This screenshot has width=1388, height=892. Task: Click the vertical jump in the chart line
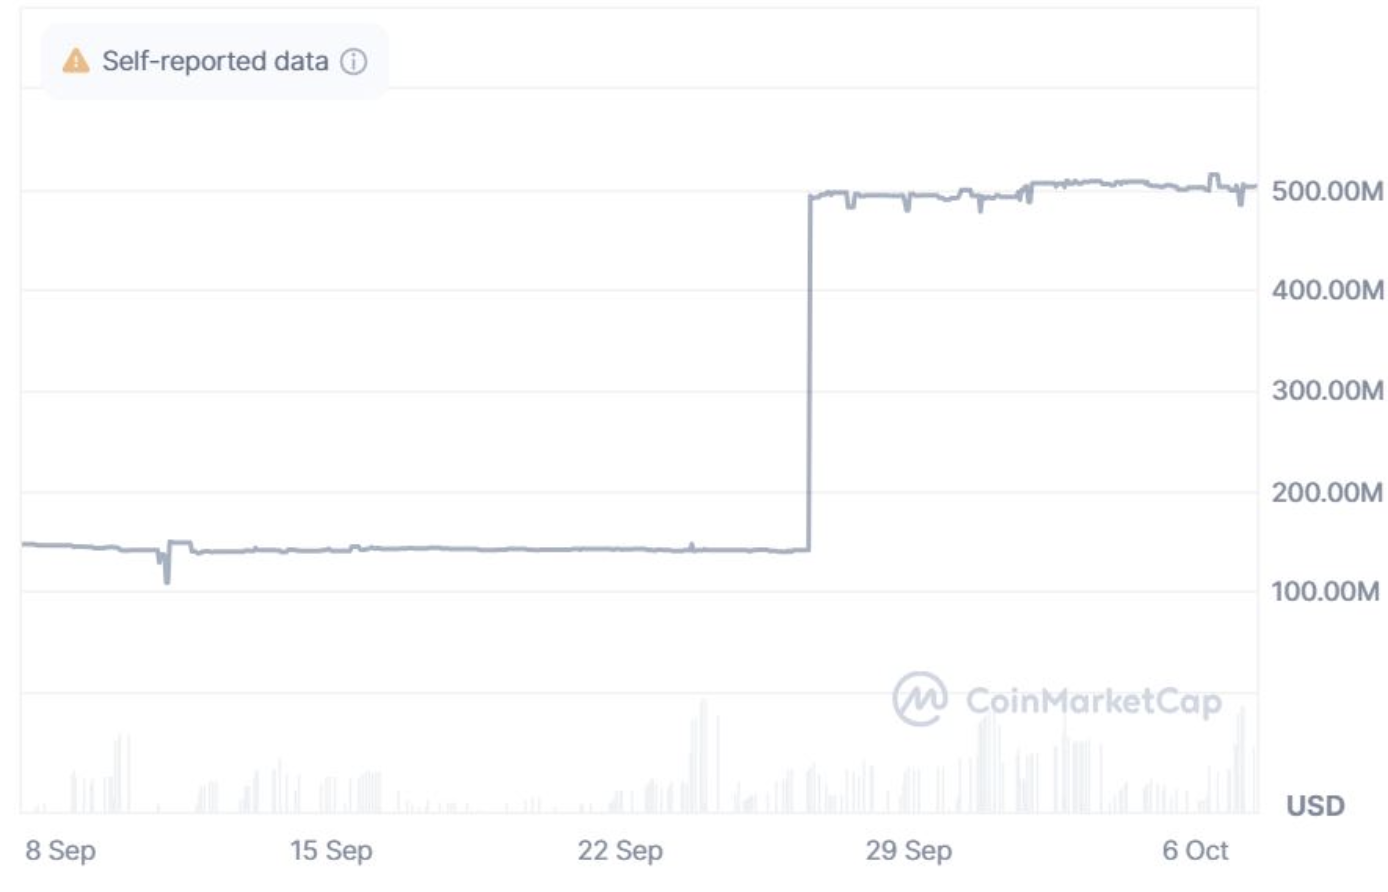809,370
